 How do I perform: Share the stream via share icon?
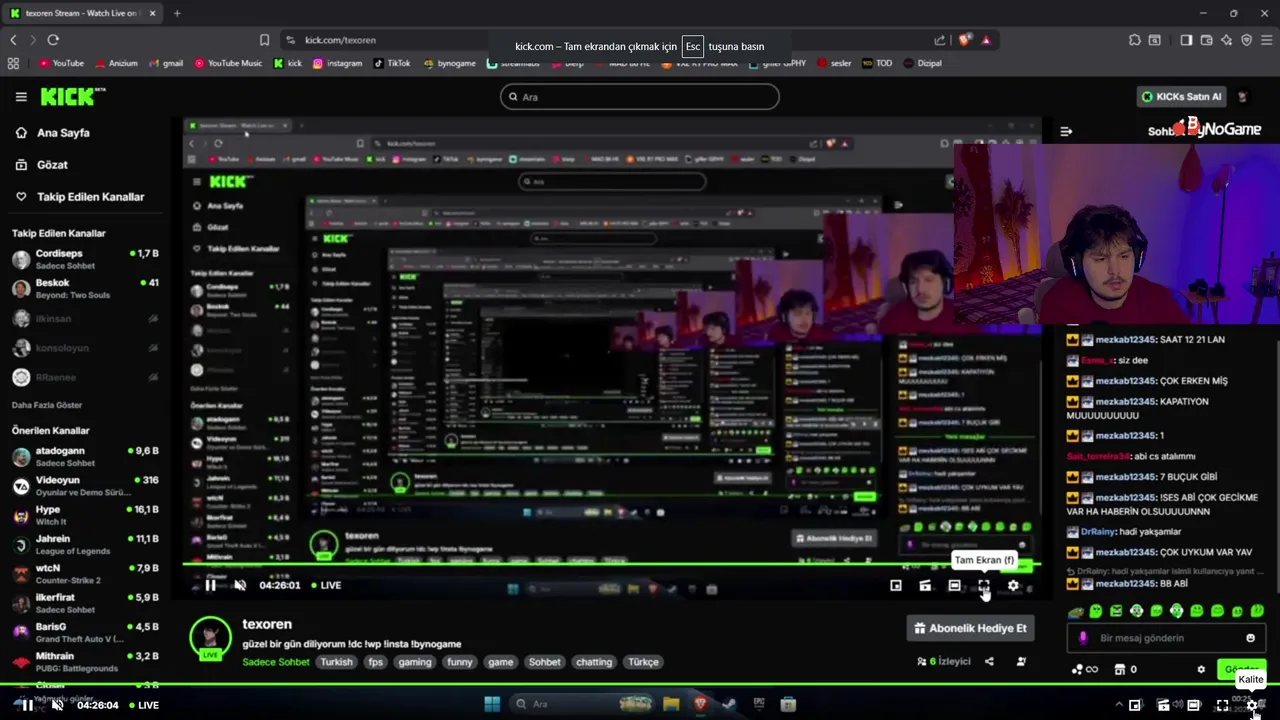pyautogui.click(x=989, y=661)
